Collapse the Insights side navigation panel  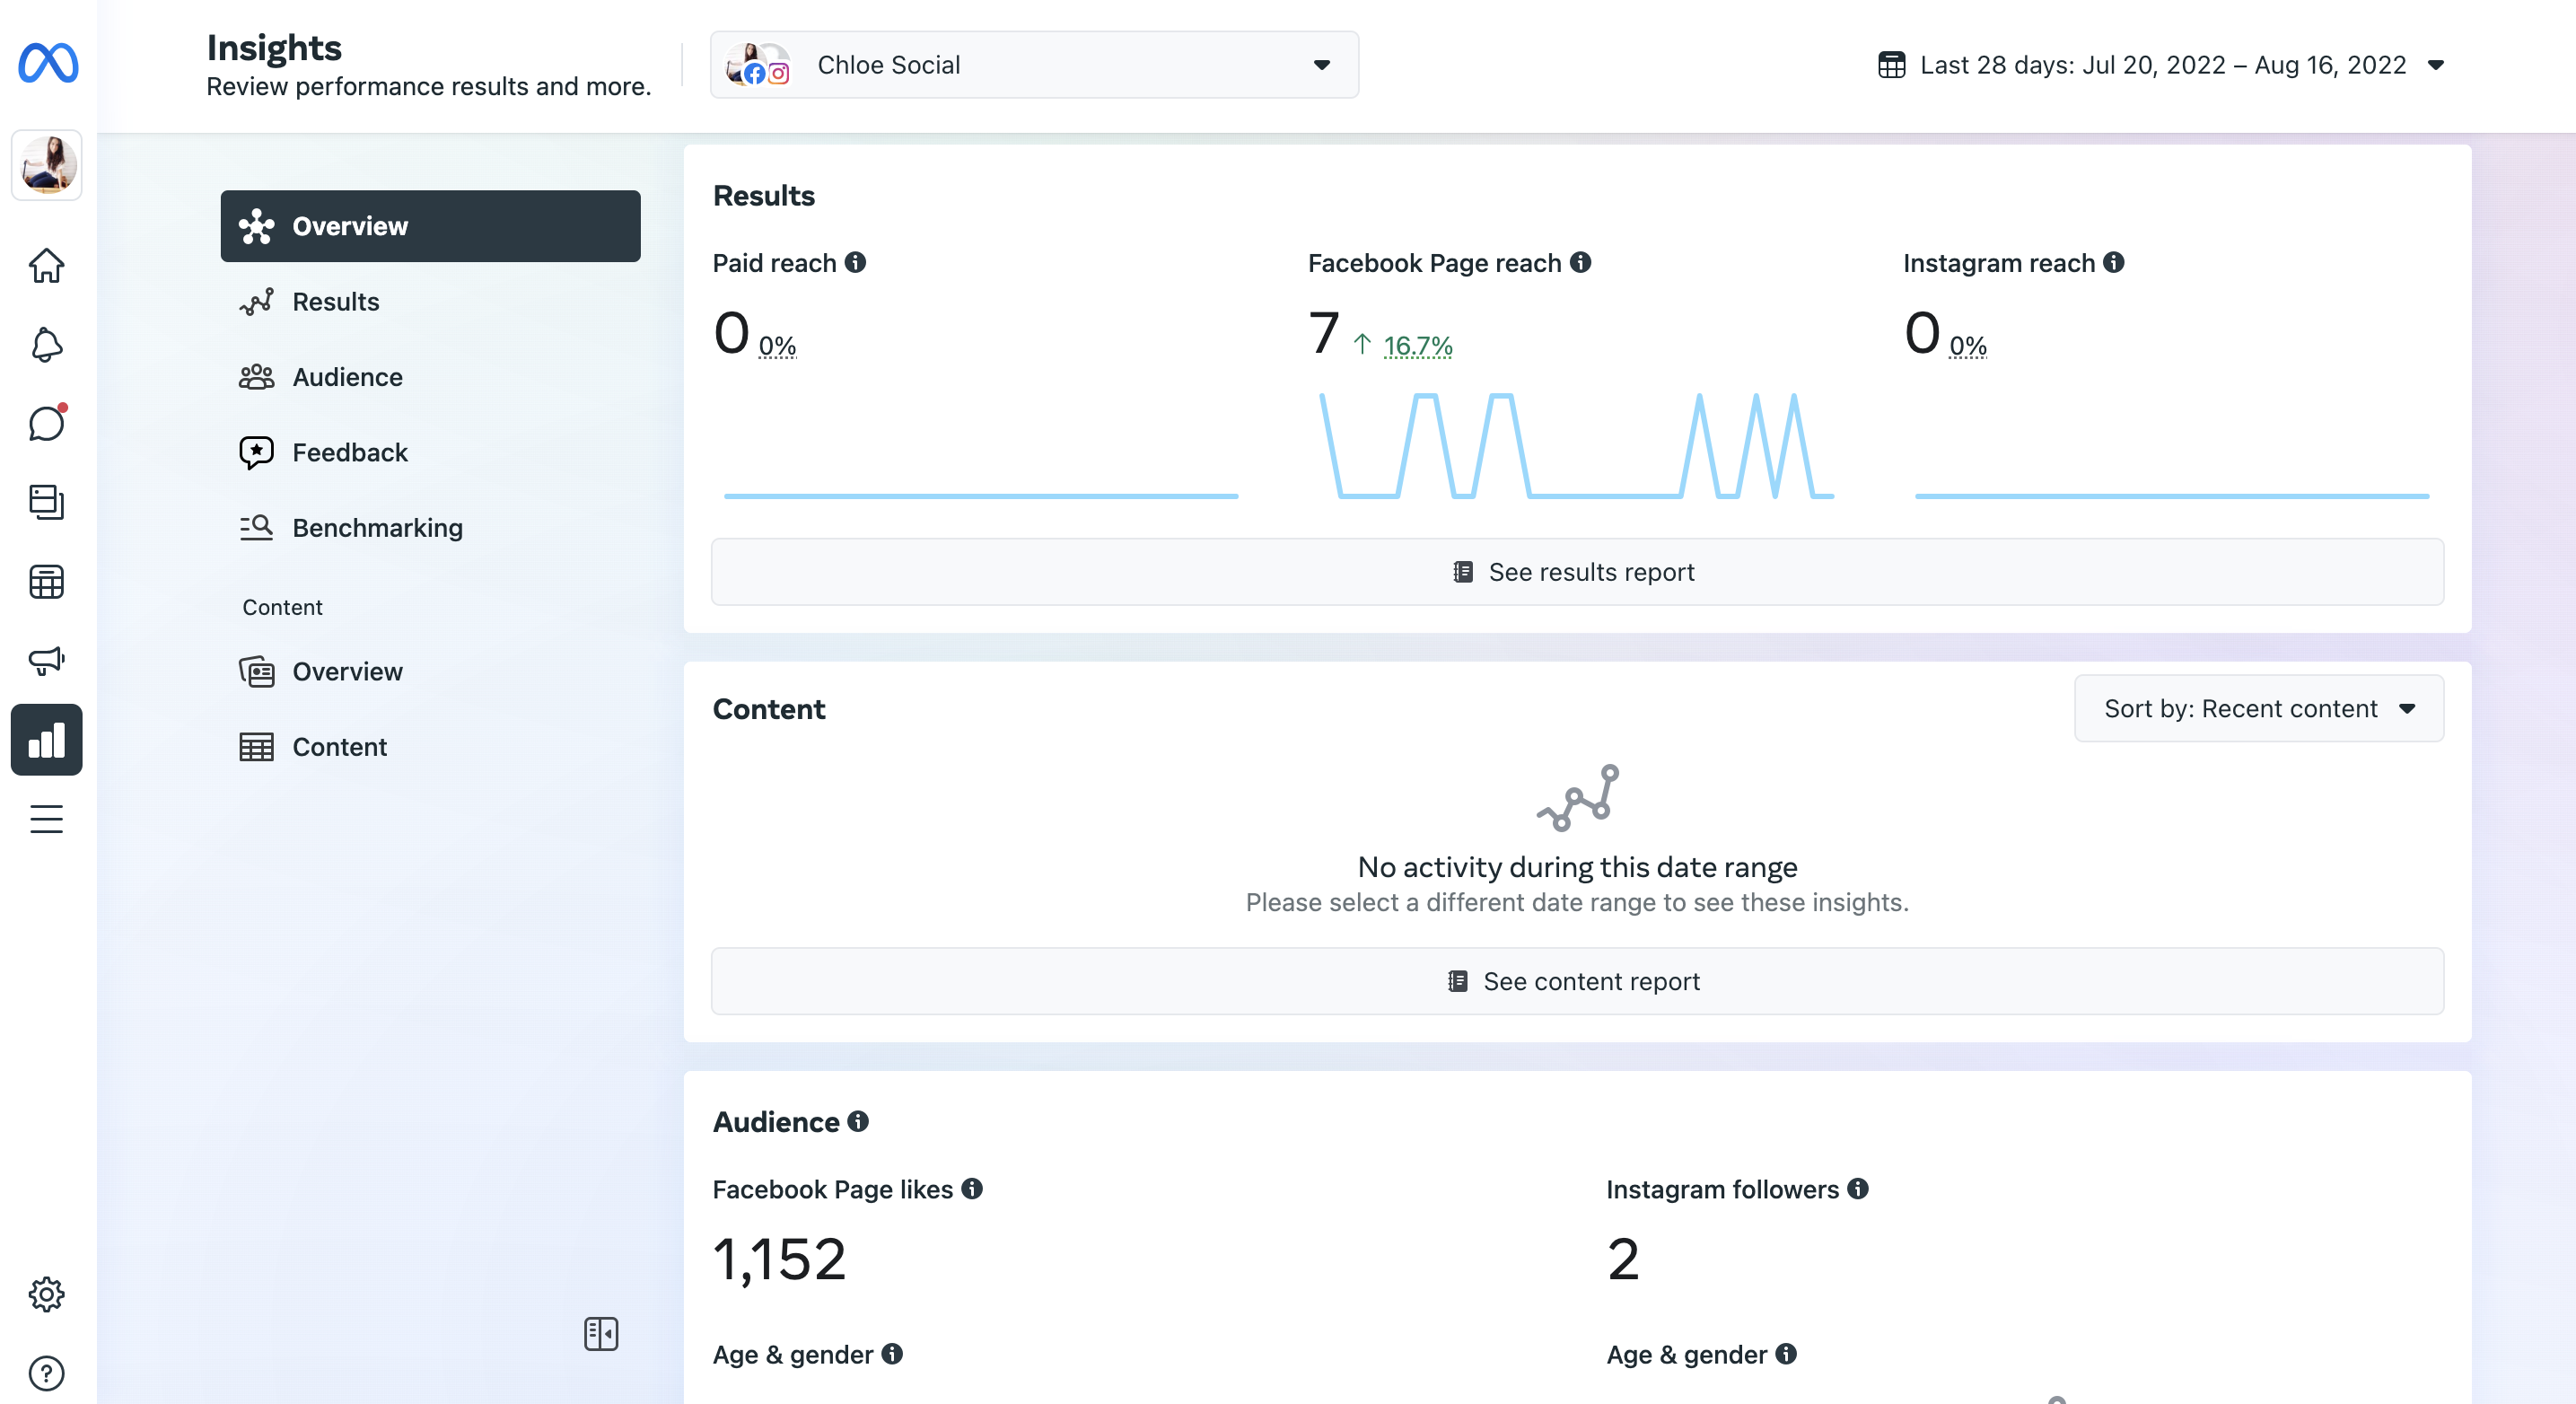tap(601, 1333)
